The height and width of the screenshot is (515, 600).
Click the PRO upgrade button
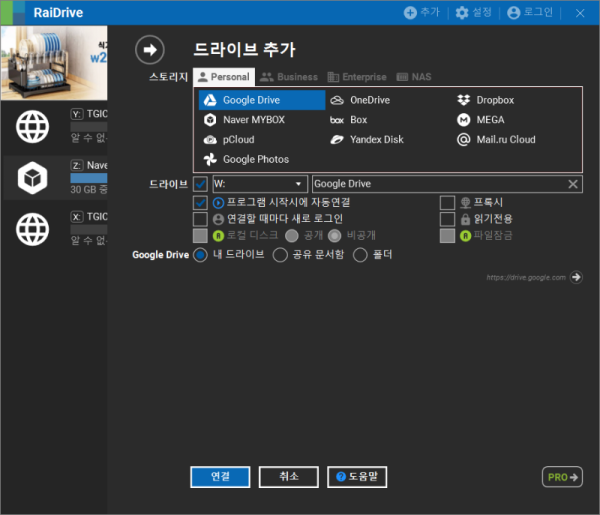pyautogui.click(x=562, y=477)
